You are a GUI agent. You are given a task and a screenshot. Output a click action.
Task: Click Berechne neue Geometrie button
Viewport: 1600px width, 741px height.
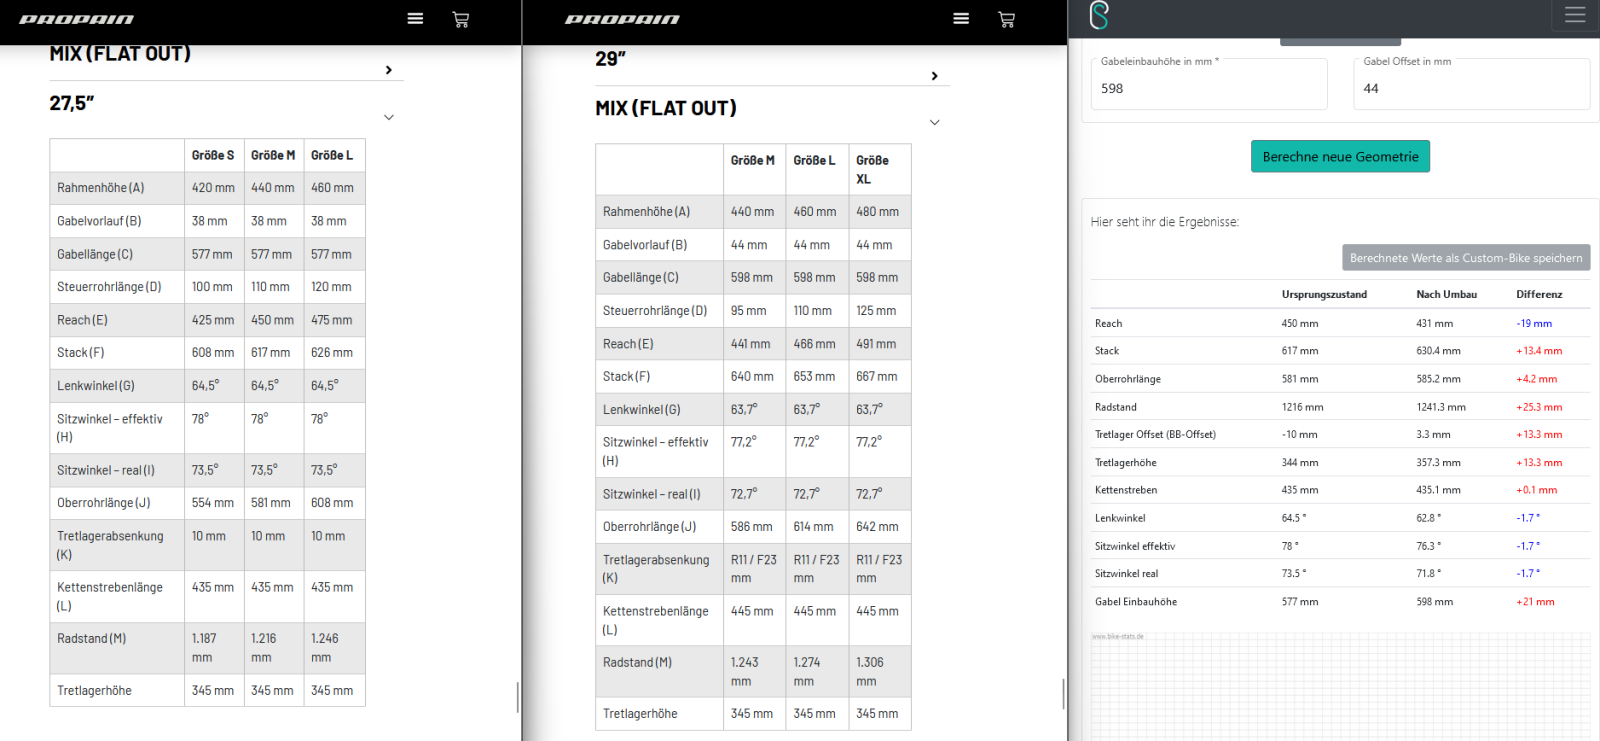(1340, 156)
